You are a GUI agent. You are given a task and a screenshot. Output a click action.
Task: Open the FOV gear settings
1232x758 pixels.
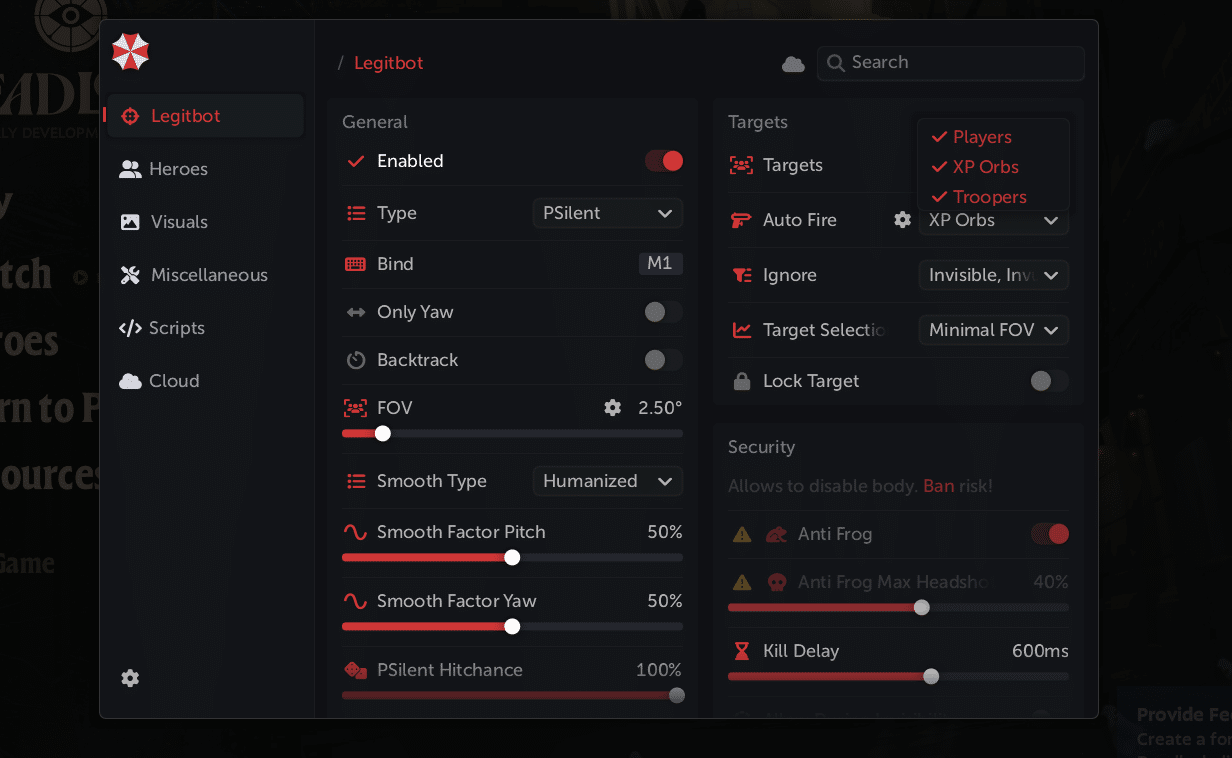(612, 408)
